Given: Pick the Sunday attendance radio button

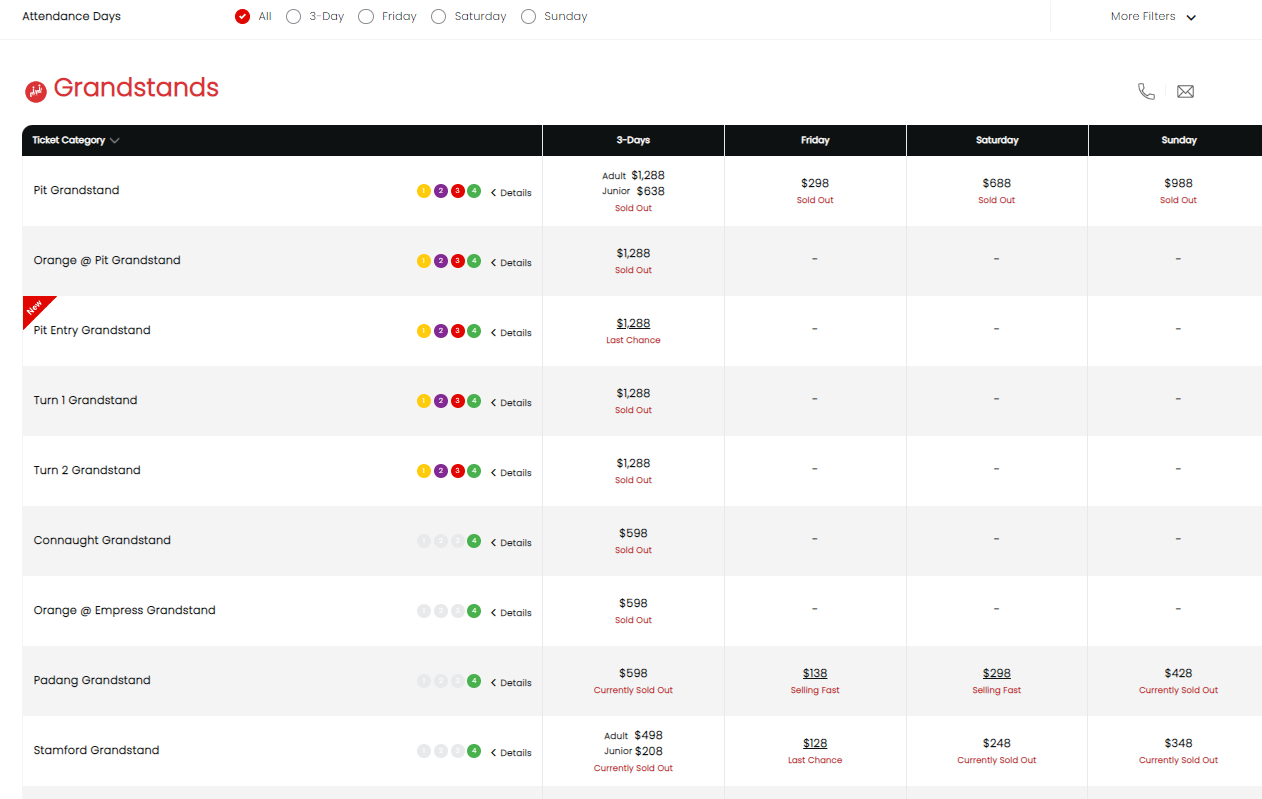Looking at the screenshot, I should 528,16.
